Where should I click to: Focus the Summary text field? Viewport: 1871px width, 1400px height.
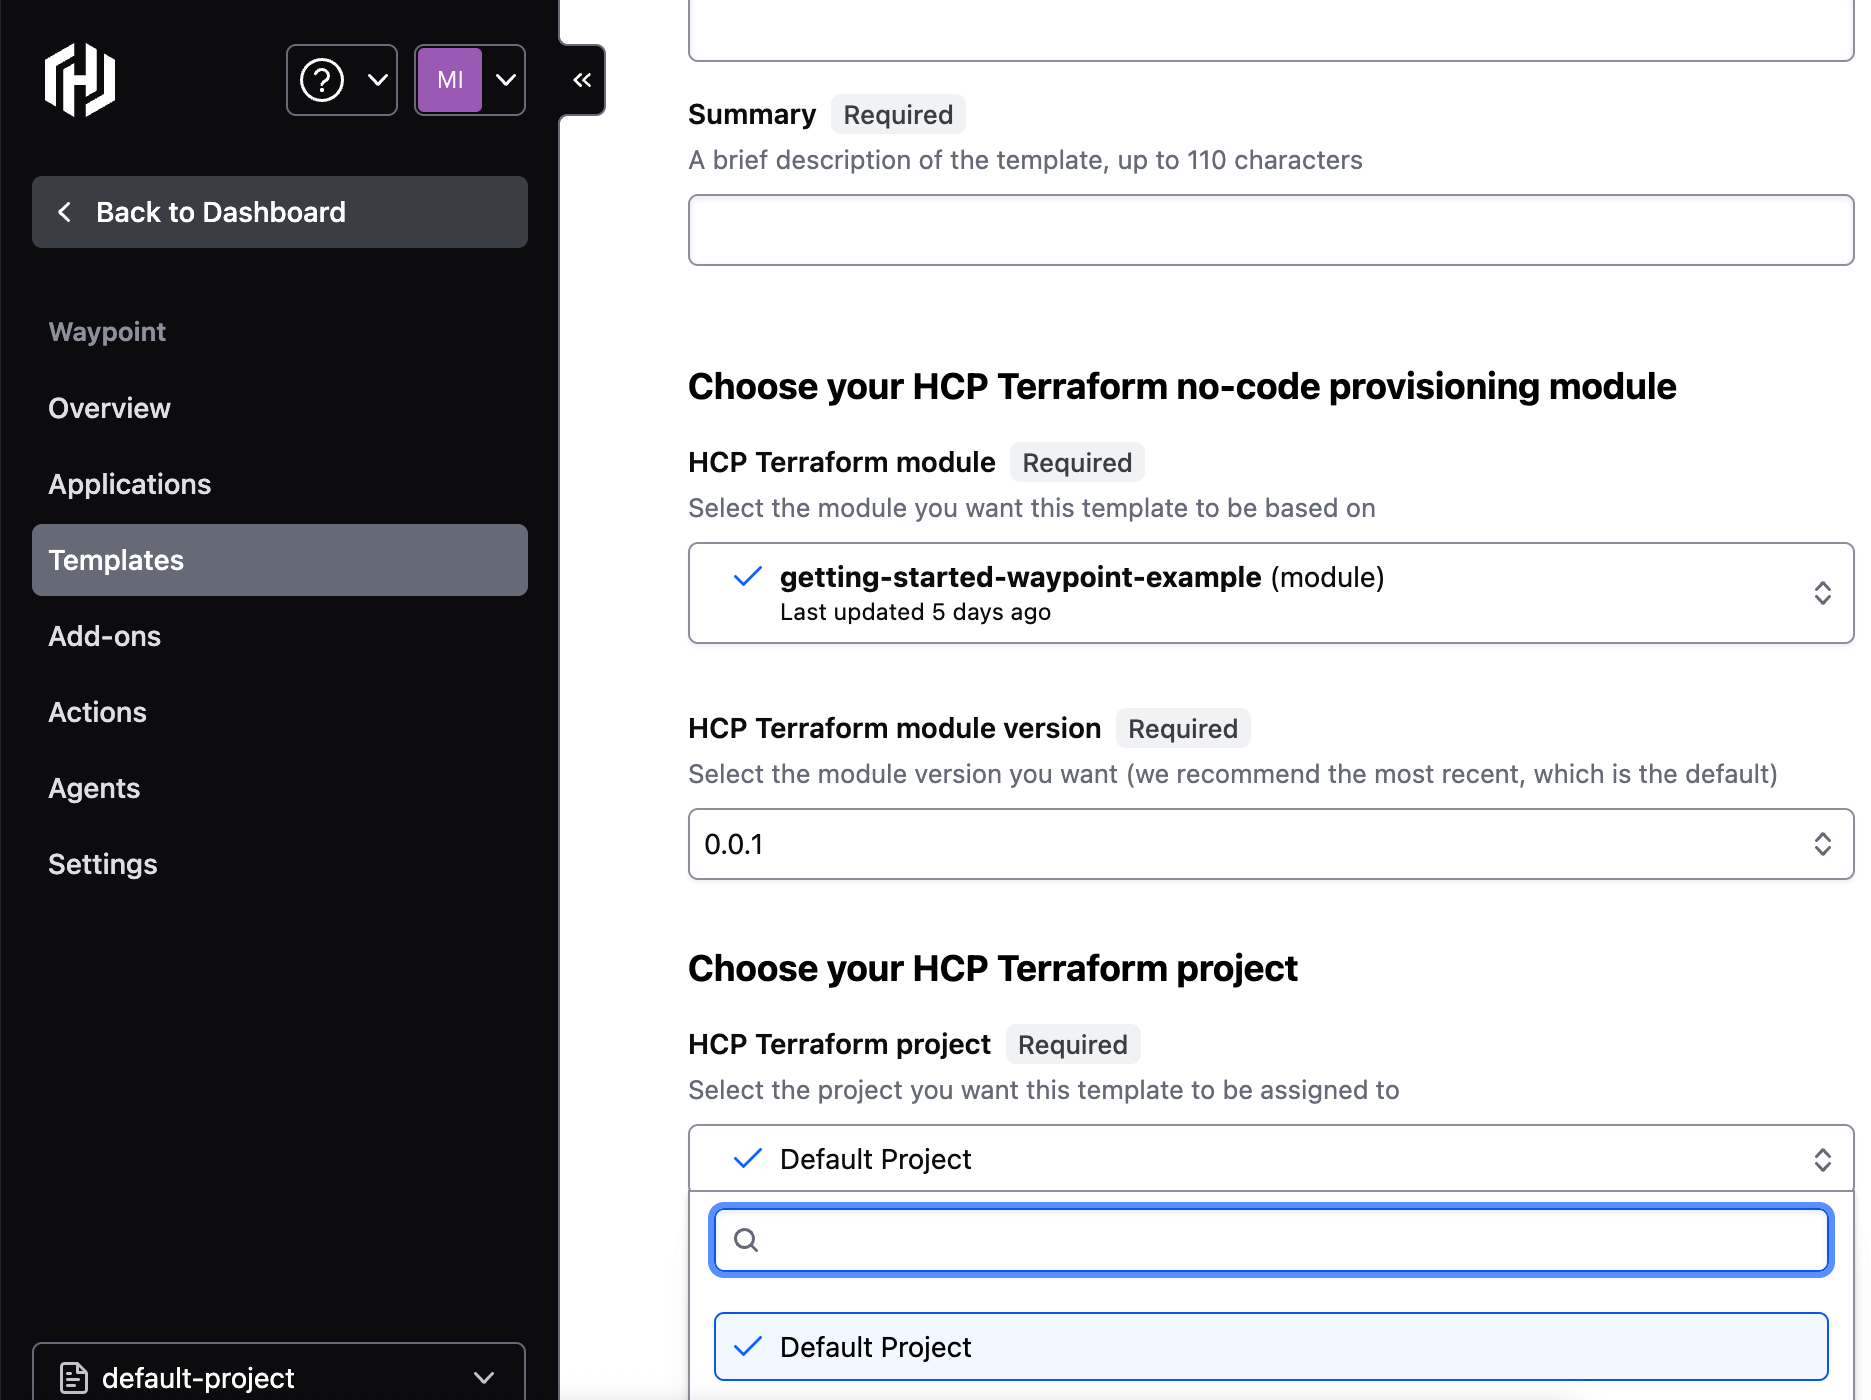click(x=1270, y=230)
